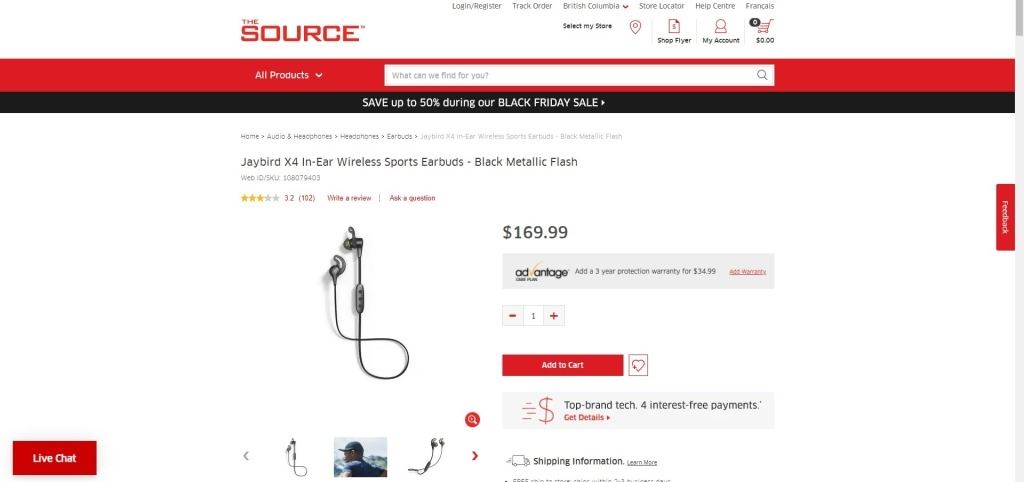Open the Black Friday Sale banner
Screen dimensions: 1024x482
point(483,103)
